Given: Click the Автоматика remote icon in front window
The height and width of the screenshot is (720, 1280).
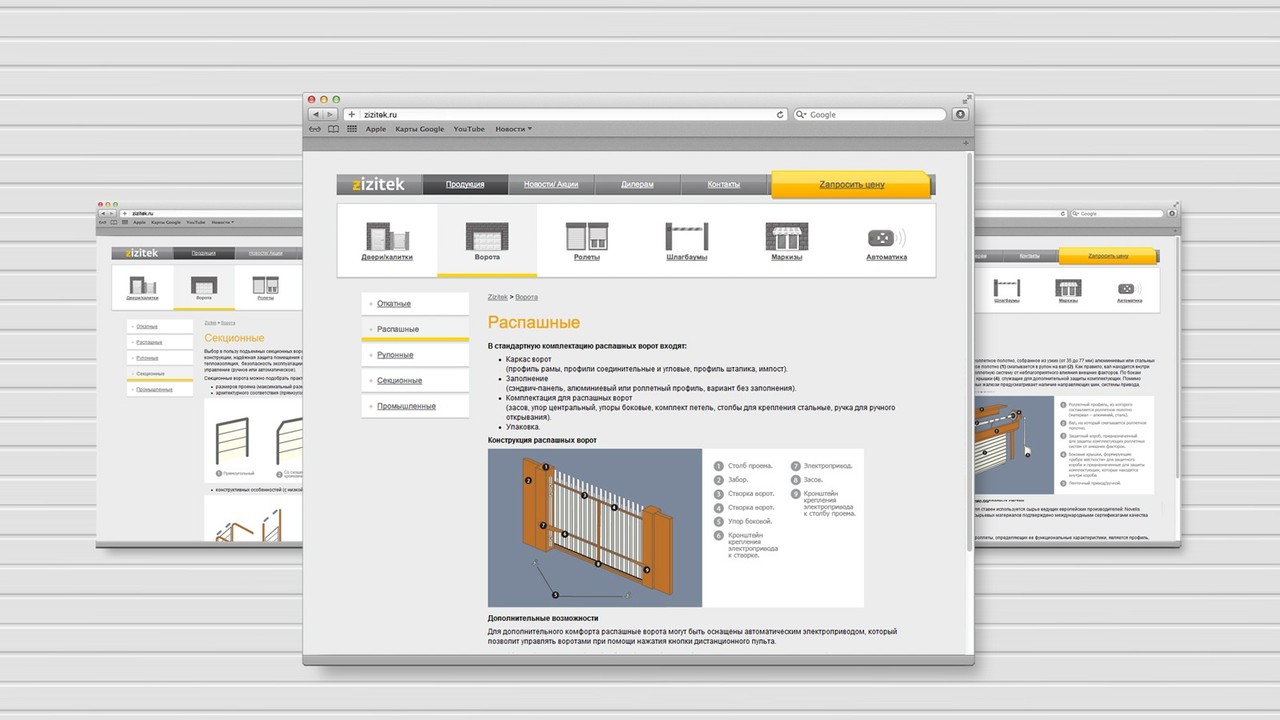Looking at the screenshot, I should [886, 238].
